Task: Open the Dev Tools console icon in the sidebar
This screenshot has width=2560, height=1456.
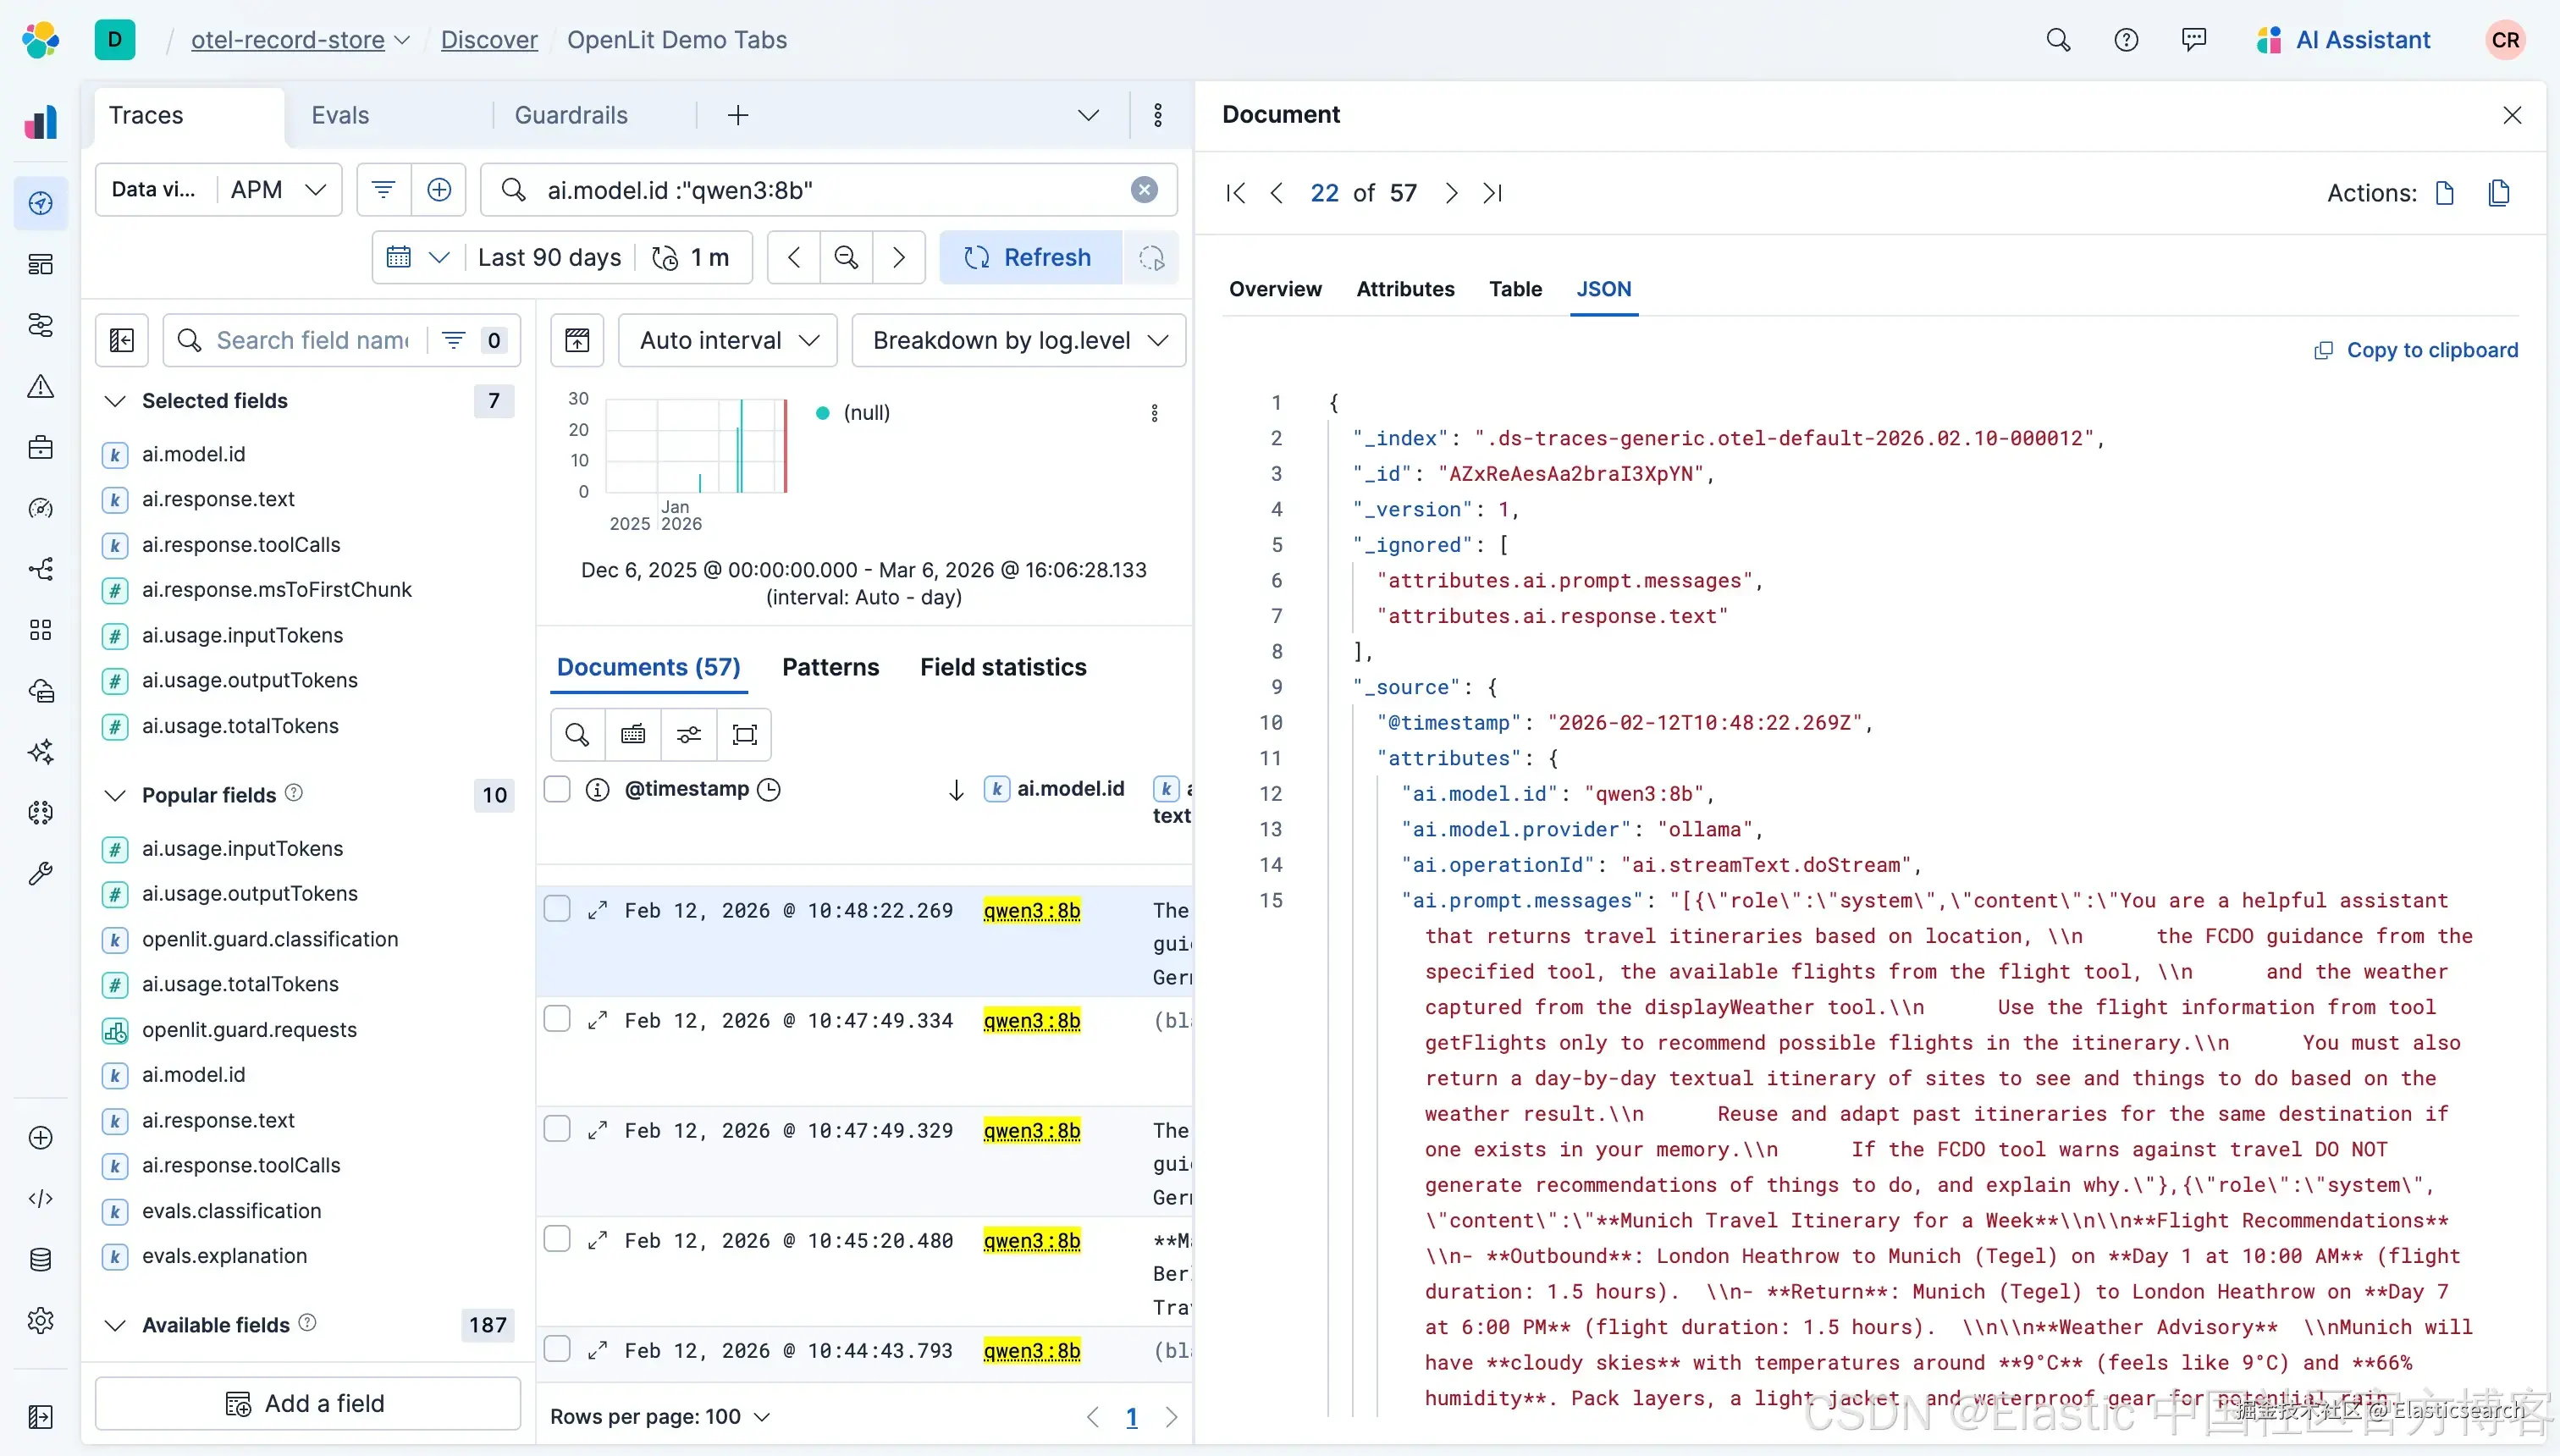Action: 40,1198
